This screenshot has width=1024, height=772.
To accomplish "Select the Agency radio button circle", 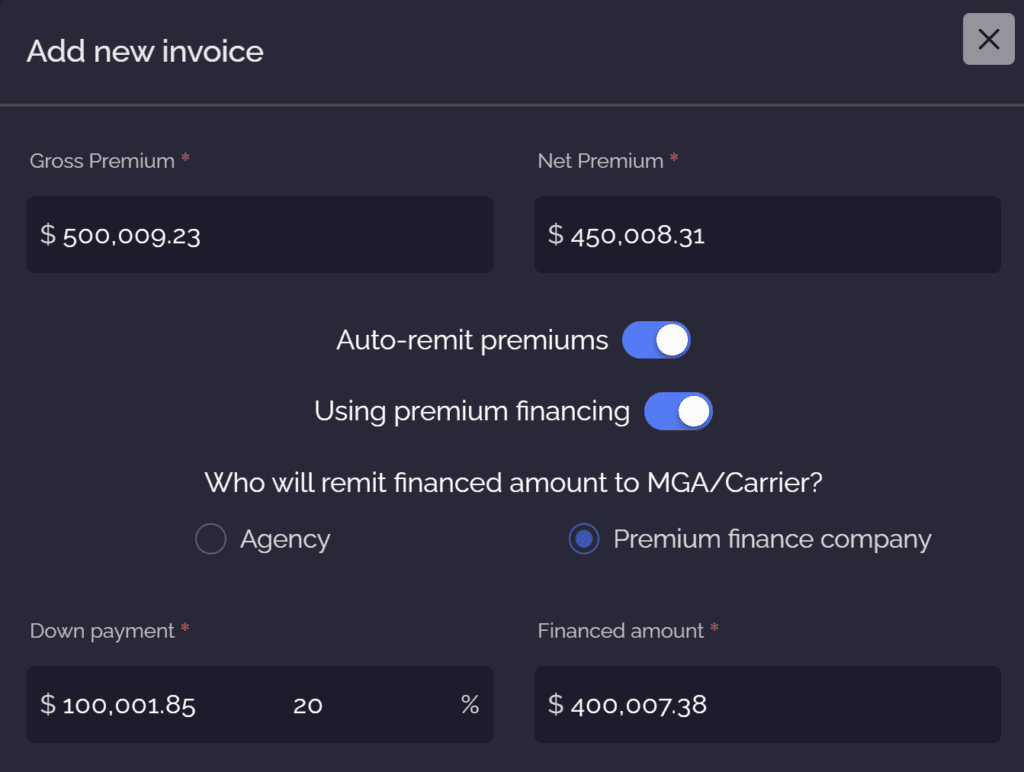I will (211, 540).
